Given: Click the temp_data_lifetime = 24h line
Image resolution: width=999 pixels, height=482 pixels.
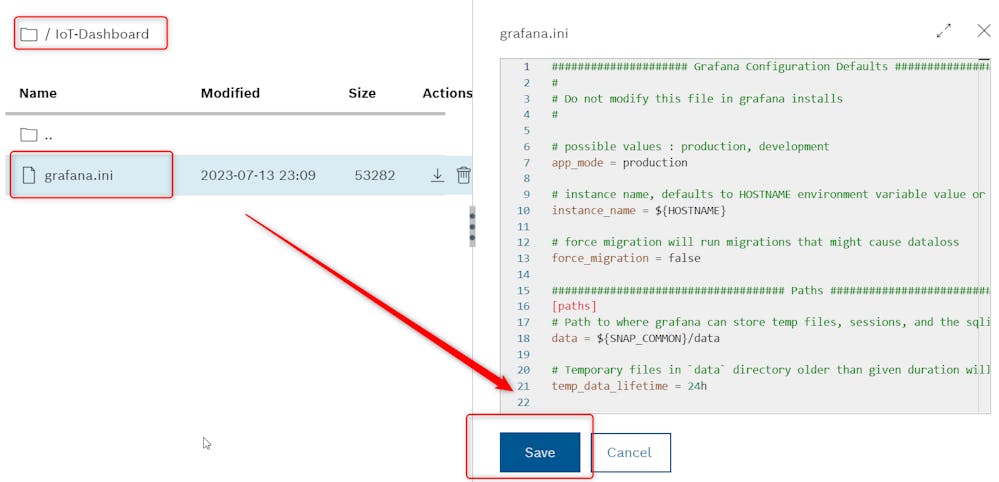Looking at the screenshot, I should point(629,386).
